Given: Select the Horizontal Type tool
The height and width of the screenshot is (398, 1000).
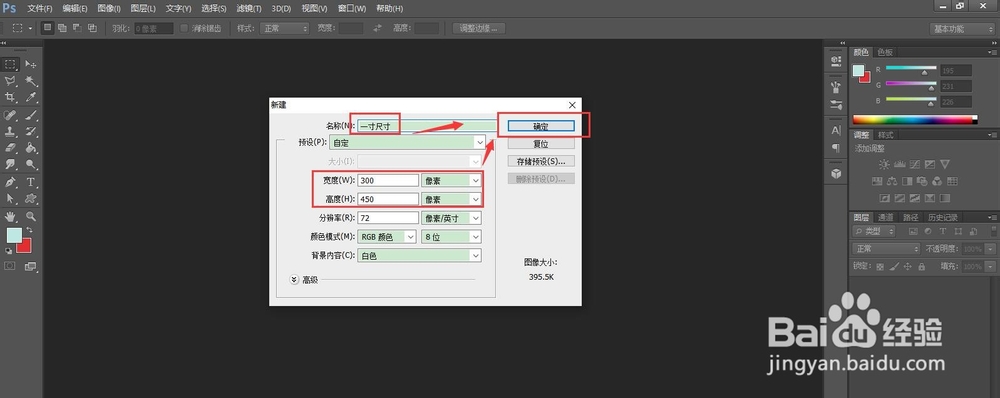Looking at the screenshot, I should (31, 182).
